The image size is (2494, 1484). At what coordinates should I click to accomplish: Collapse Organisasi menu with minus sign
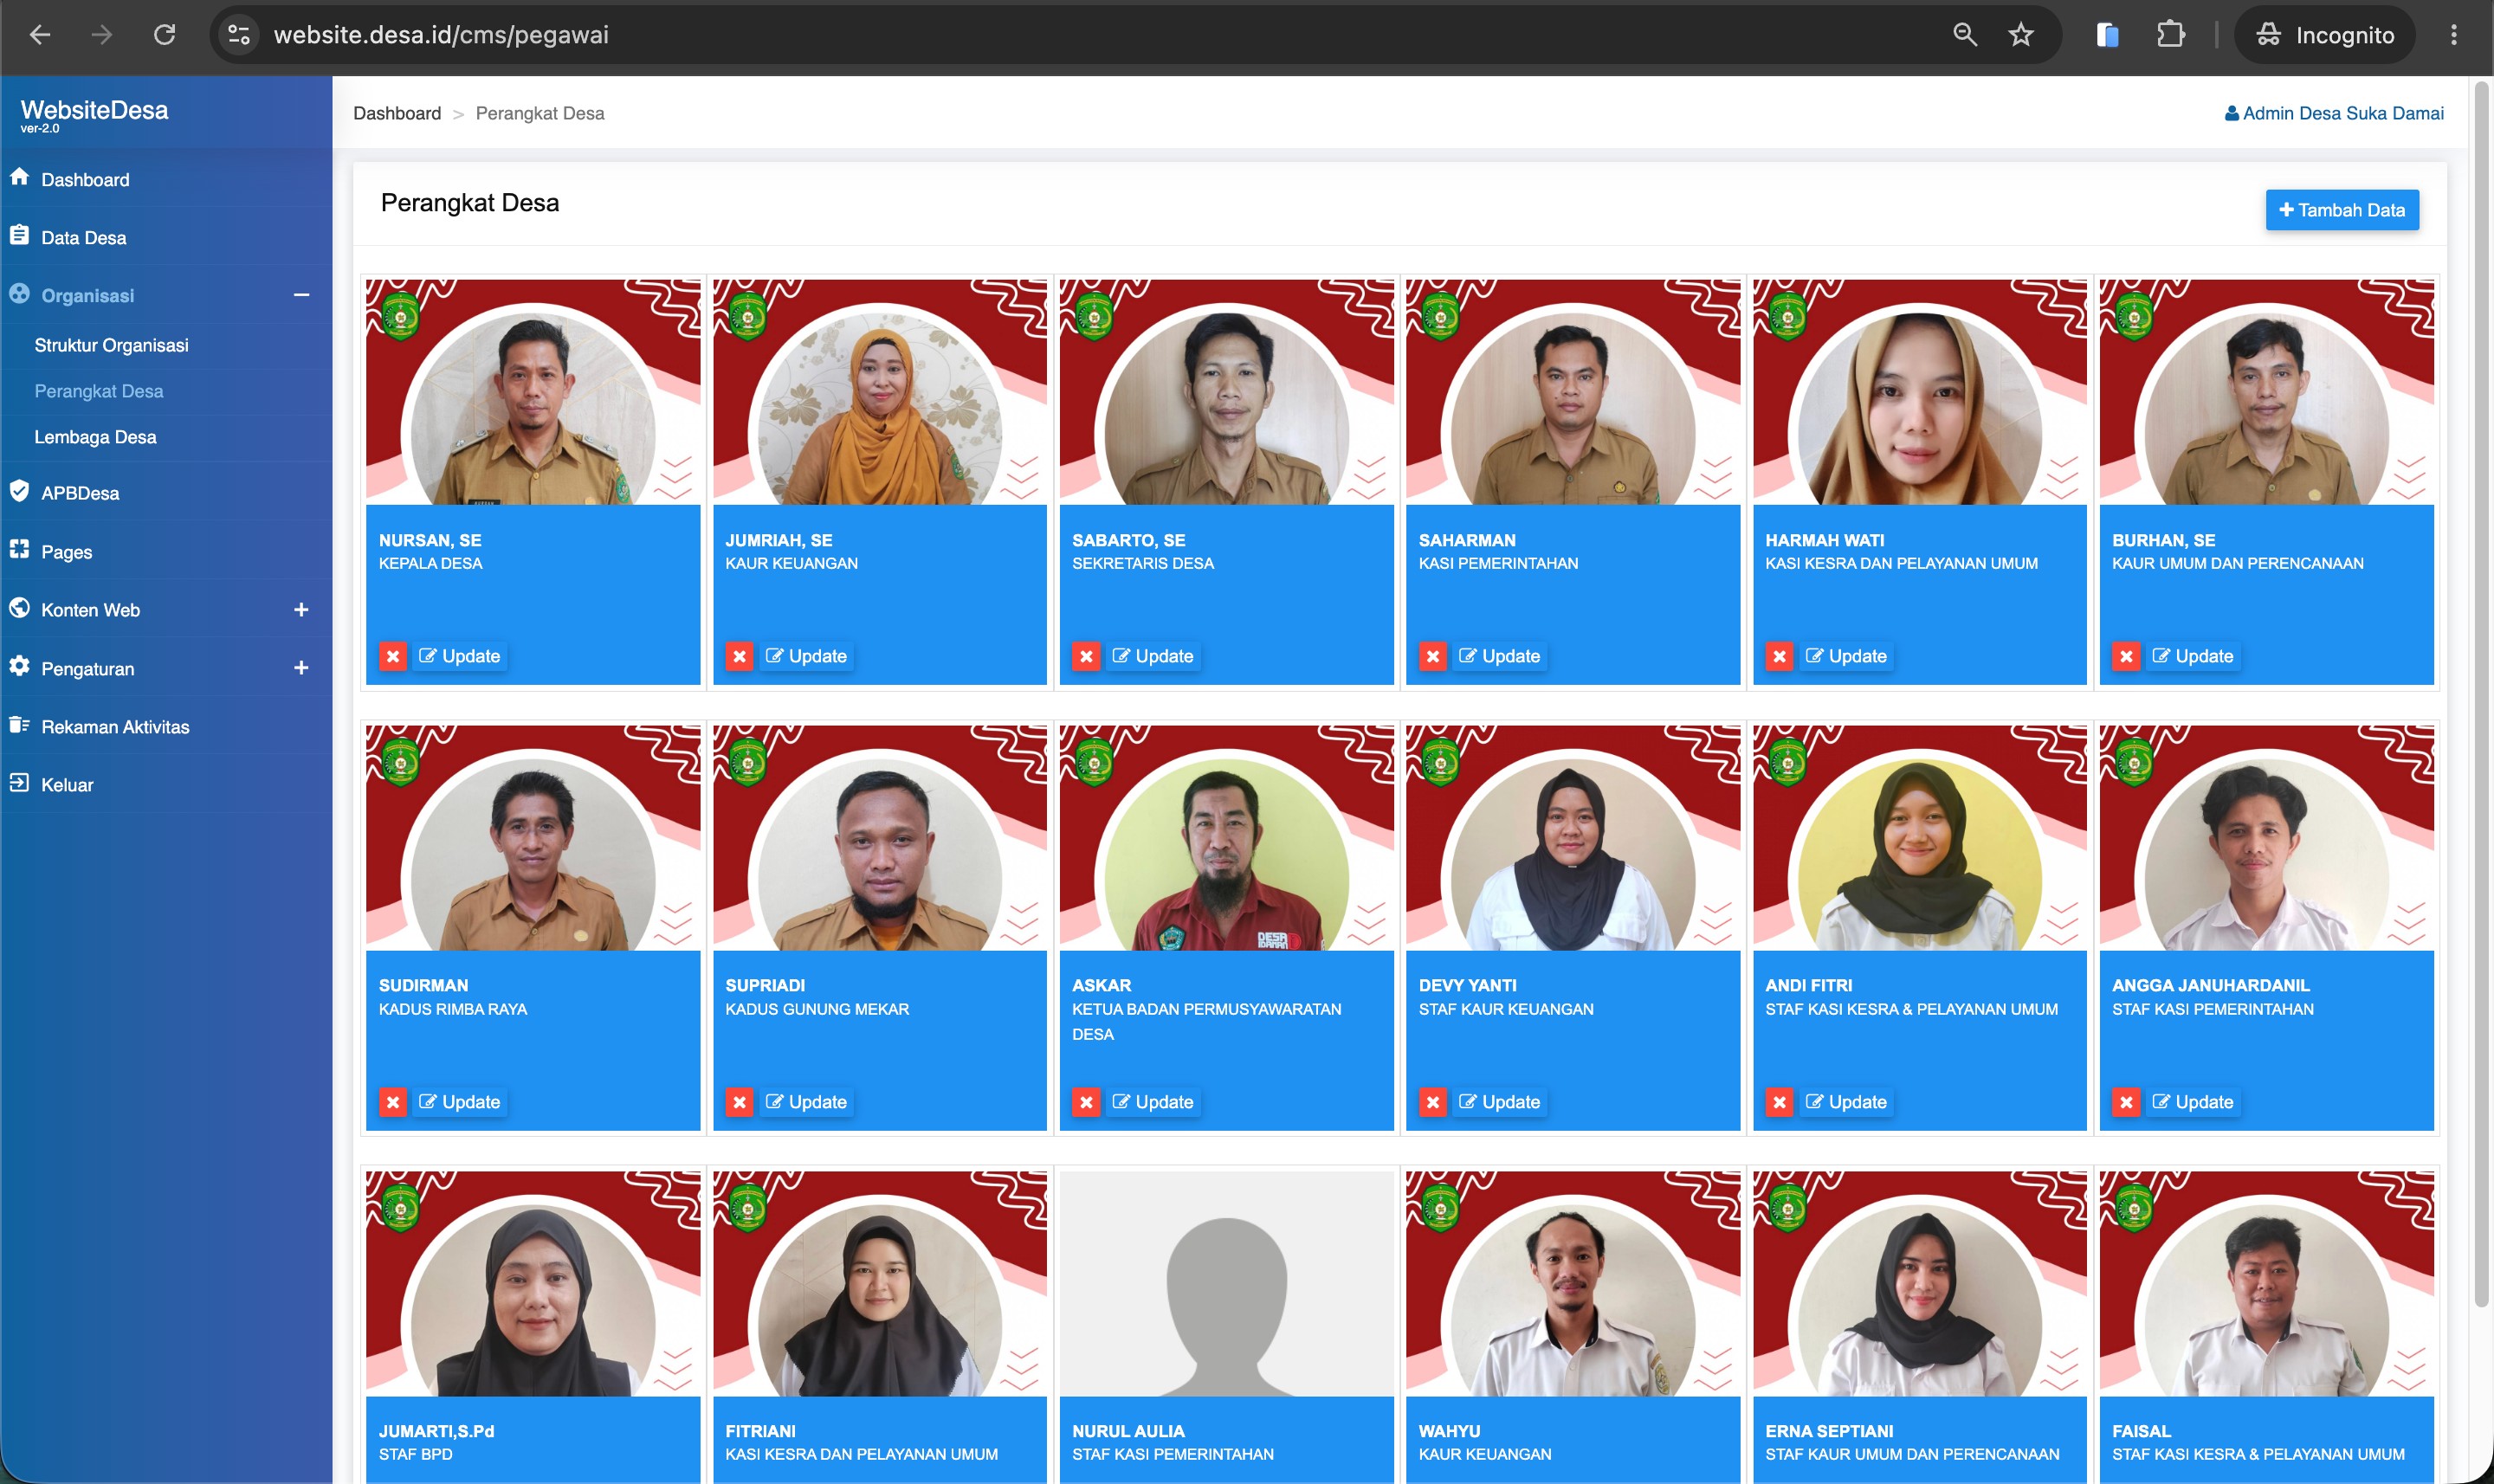point(301,295)
